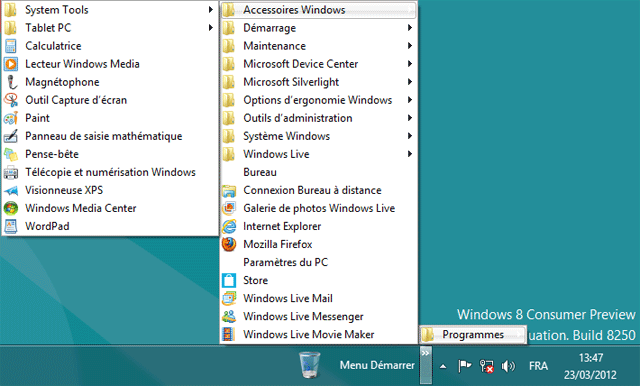Click the Recycle Bin on the taskbar

pos(309,364)
